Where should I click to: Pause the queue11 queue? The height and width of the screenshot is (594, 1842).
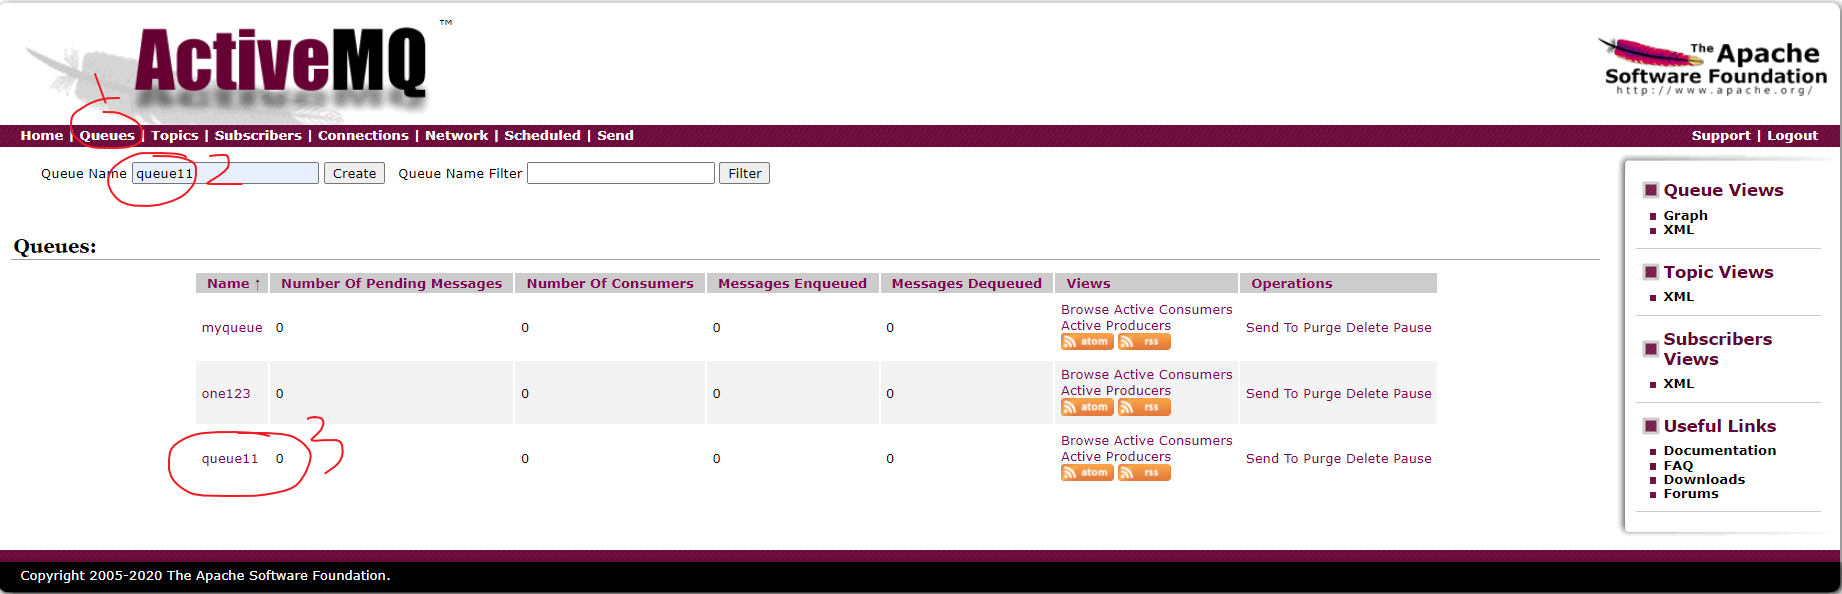[1412, 458]
